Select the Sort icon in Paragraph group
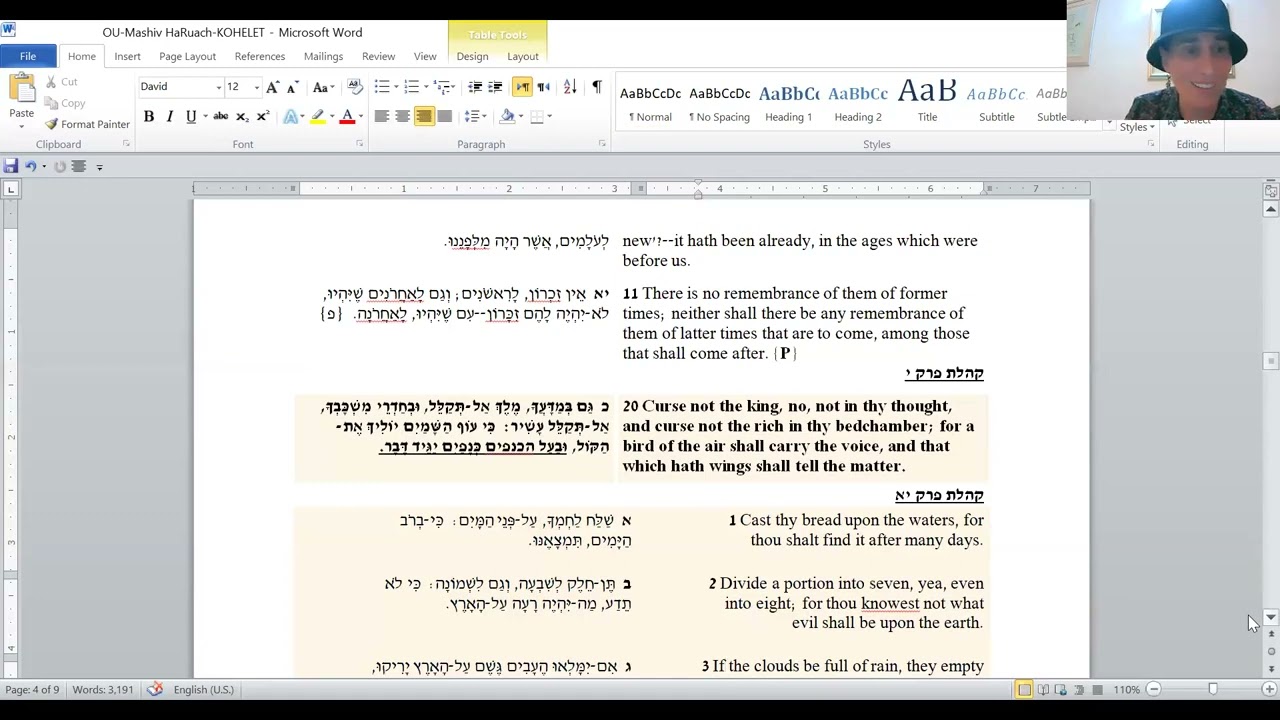 pos(570,87)
